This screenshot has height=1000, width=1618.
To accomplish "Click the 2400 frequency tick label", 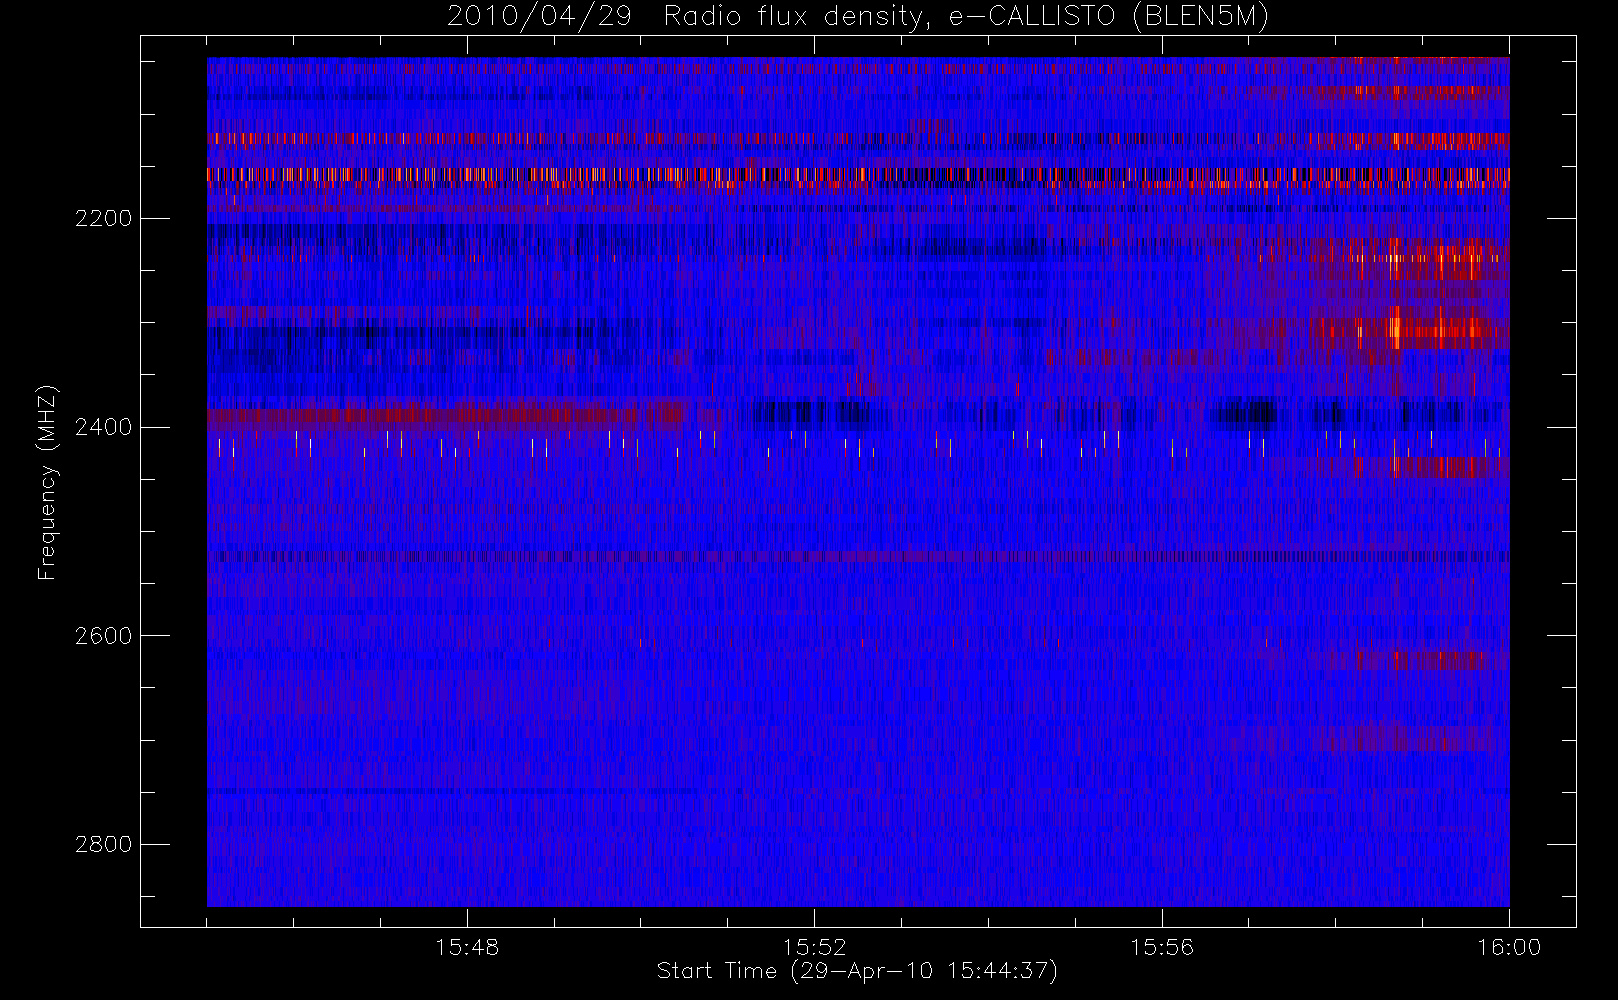I will point(103,427).
